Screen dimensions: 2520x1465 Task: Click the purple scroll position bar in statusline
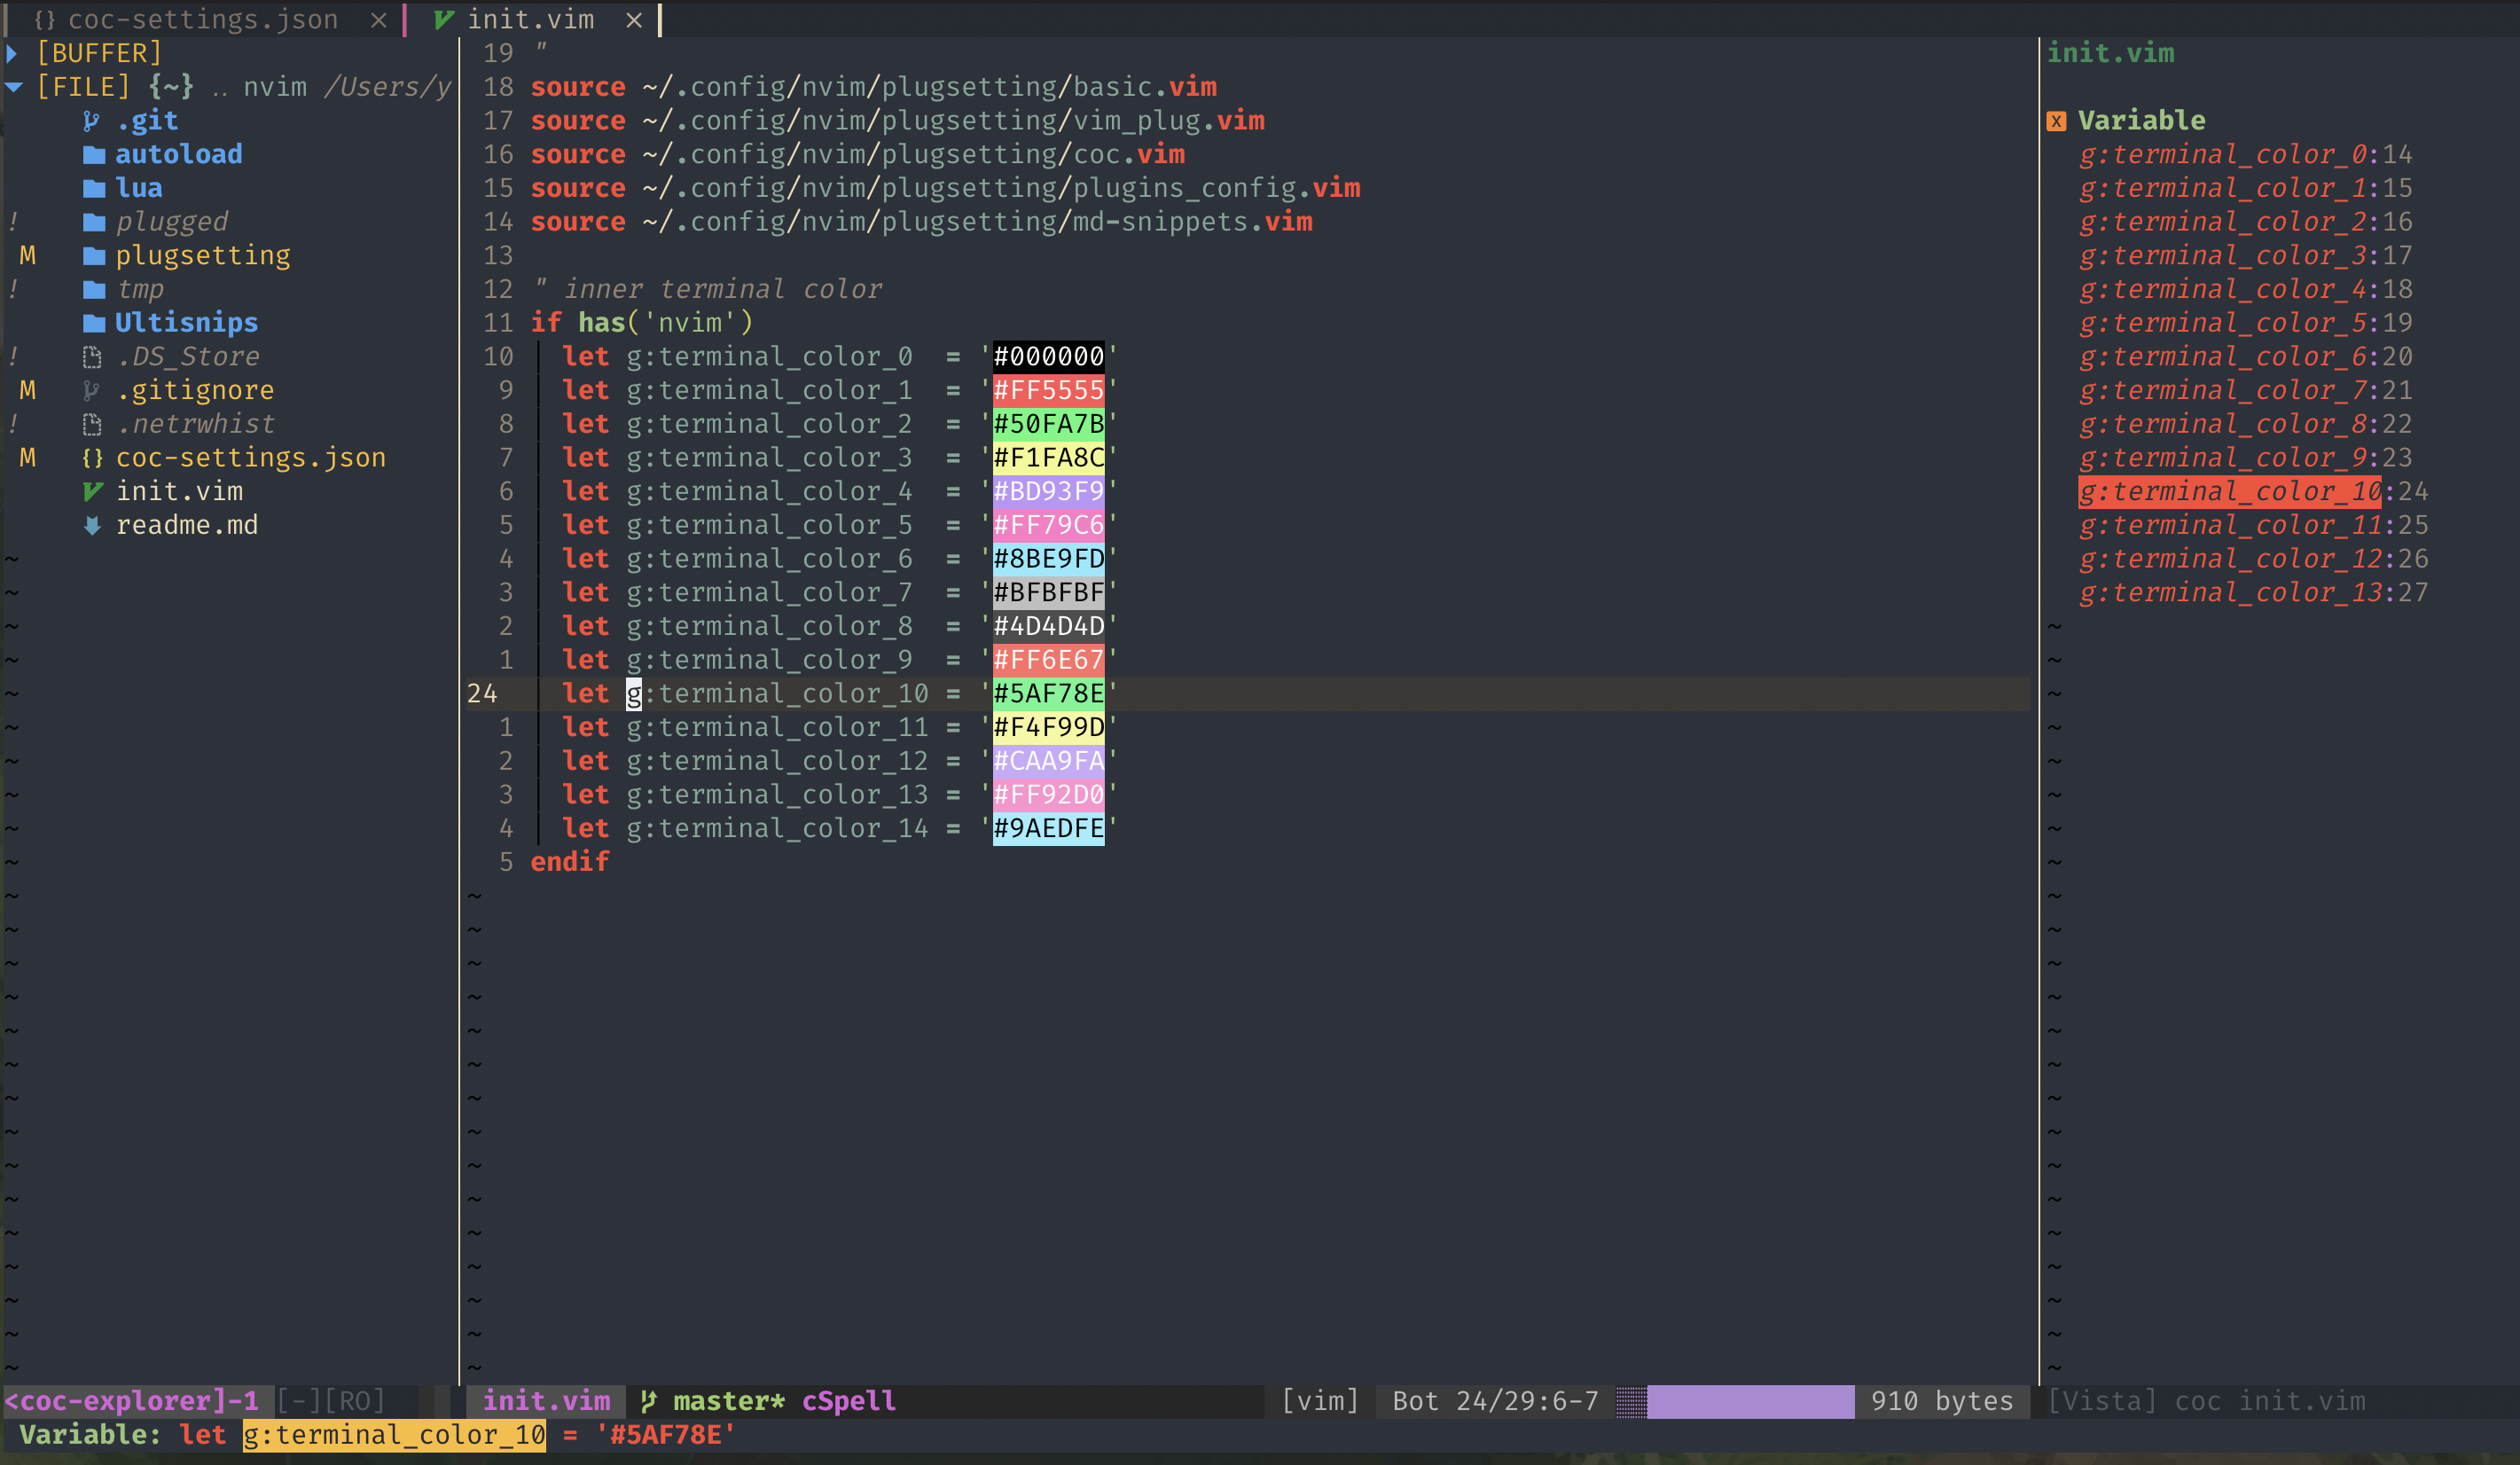point(1749,1401)
